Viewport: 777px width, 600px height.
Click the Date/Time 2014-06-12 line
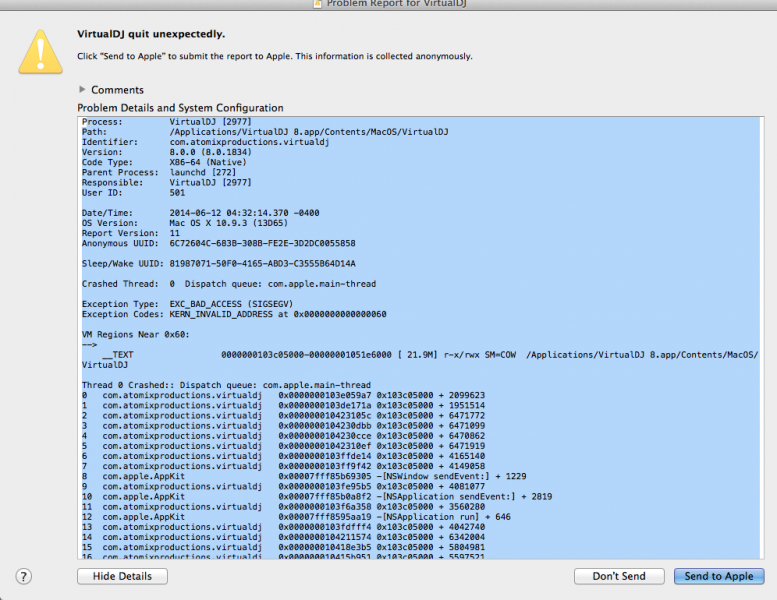pyautogui.click(x=201, y=213)
